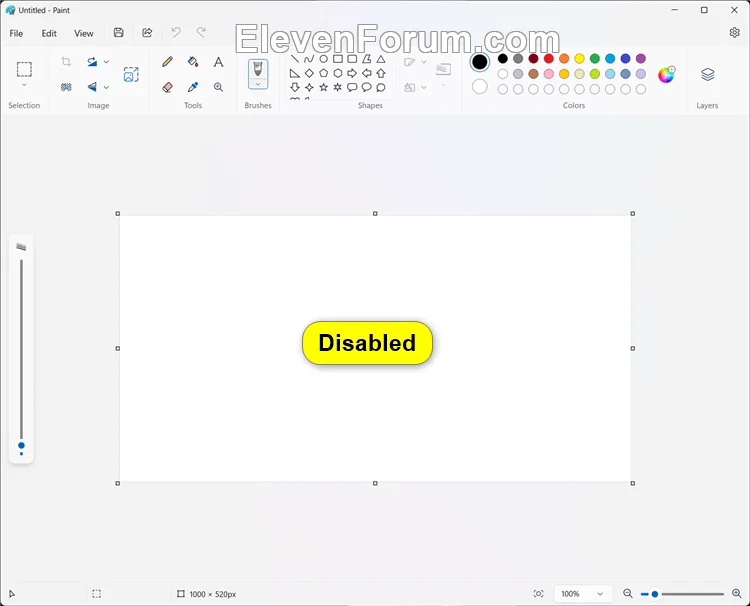The width and height of the screenshot is (750, 606).
Task: Click the Flip image icon
Action: pos(92,87)
